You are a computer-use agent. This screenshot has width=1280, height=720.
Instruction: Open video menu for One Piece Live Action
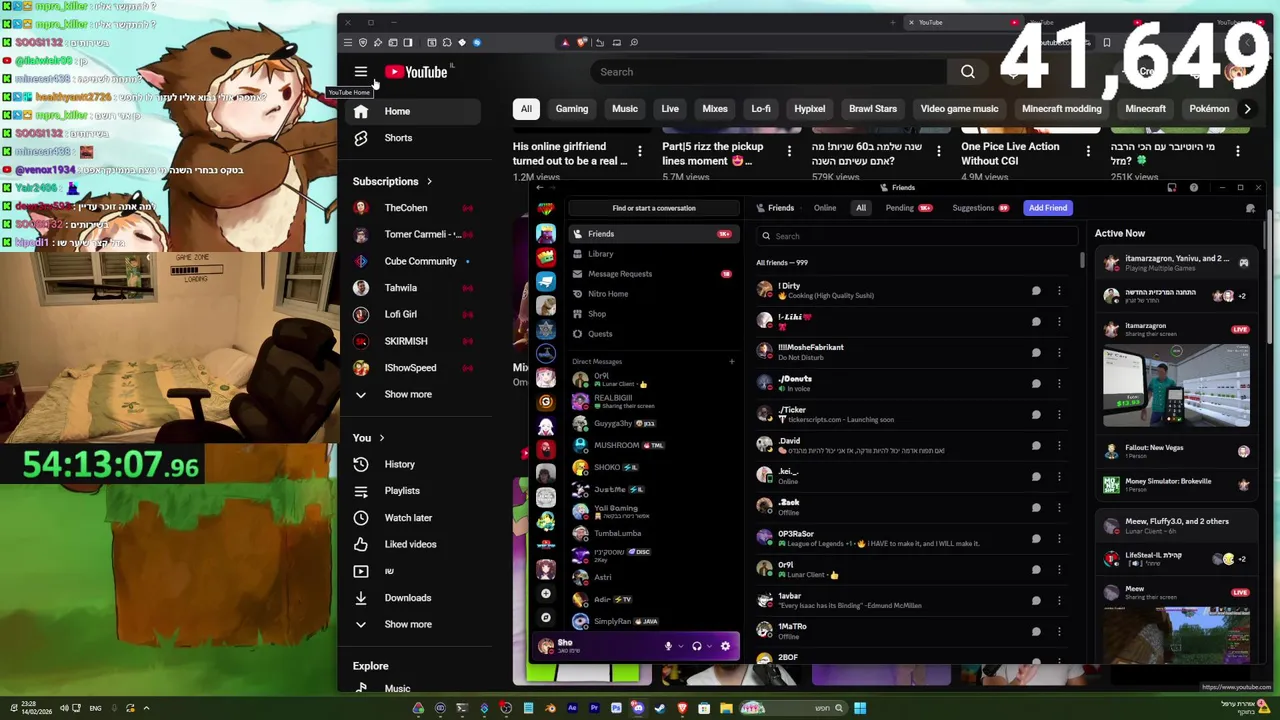(1088, 151)
